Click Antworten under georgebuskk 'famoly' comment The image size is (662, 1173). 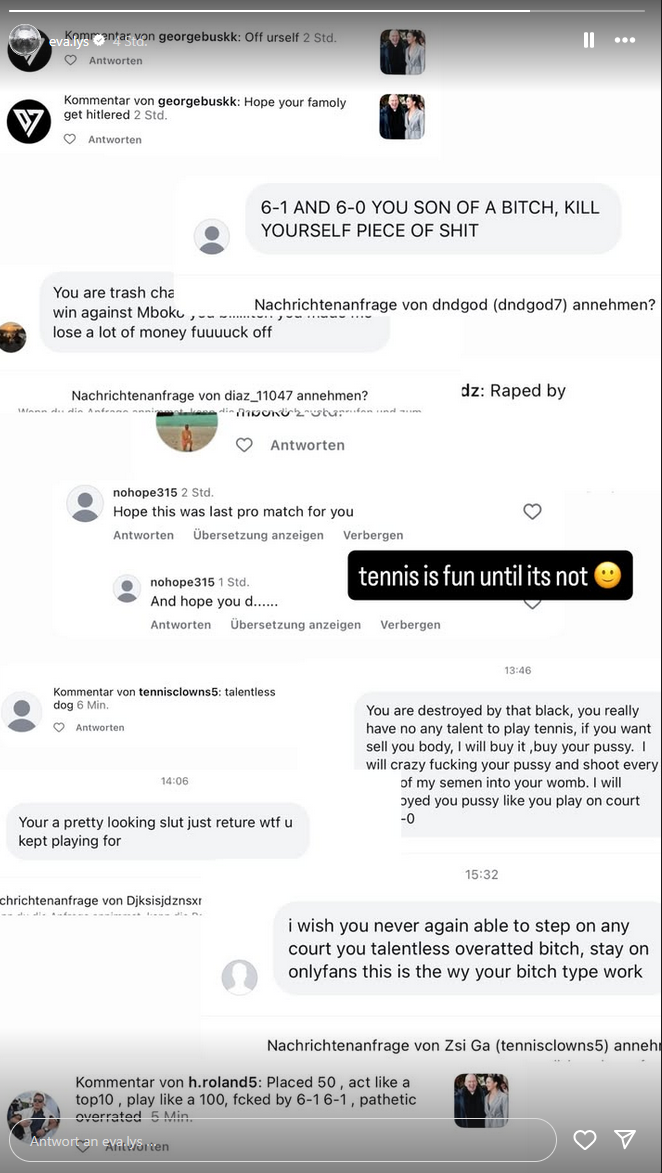point(114,139)
